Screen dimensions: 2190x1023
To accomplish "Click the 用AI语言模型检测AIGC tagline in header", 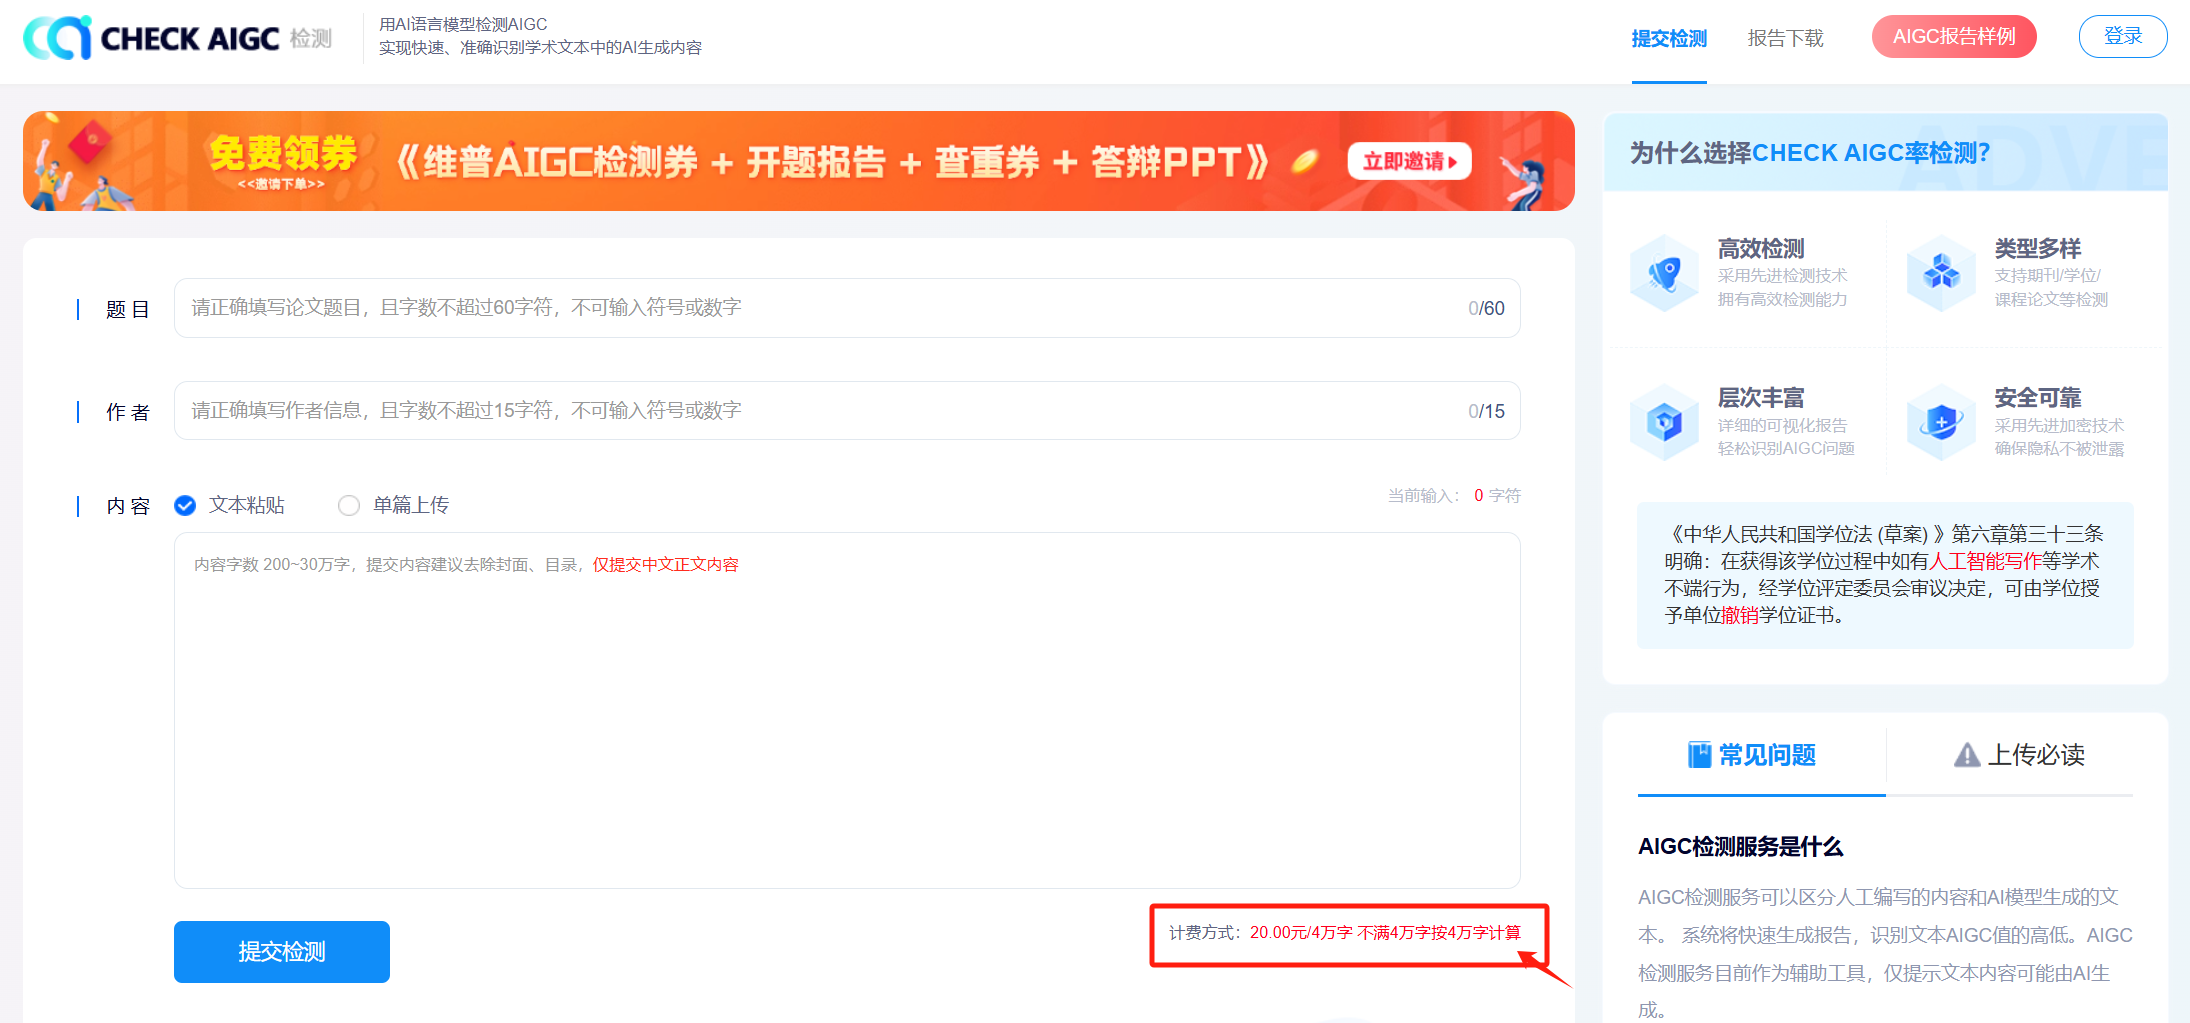I will [463, 24].
